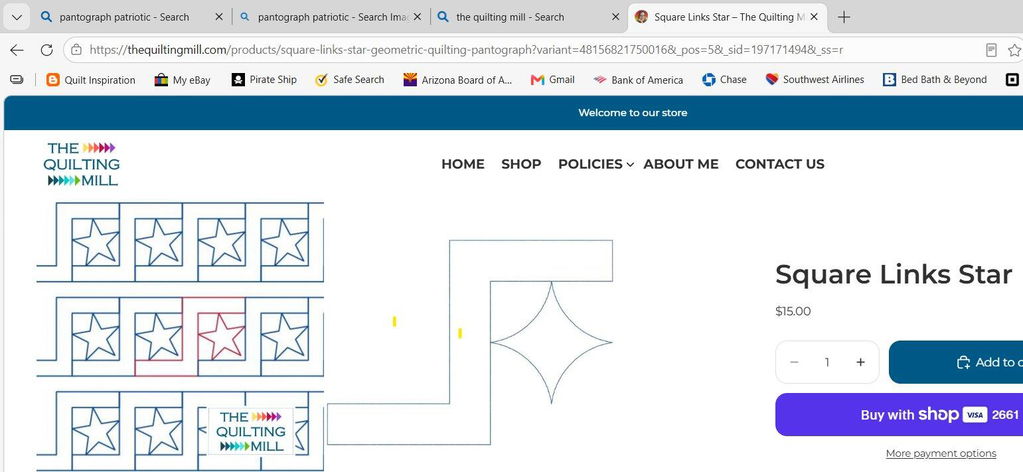The image size is (1023, 472).
Task: Click the address bar URL
Action: click(466, 50)
